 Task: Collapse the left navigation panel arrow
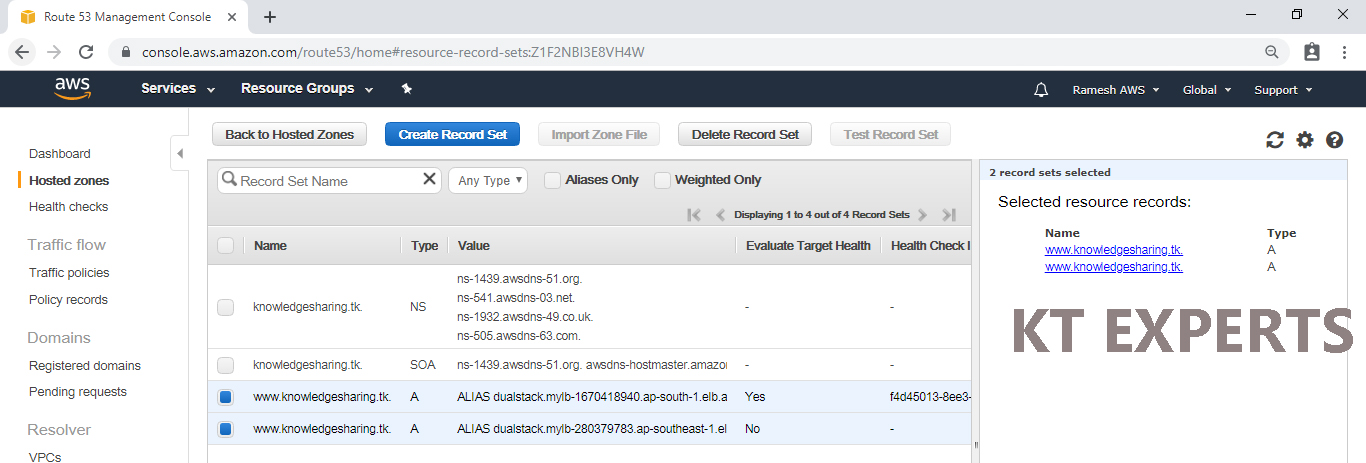click(180, 153)
